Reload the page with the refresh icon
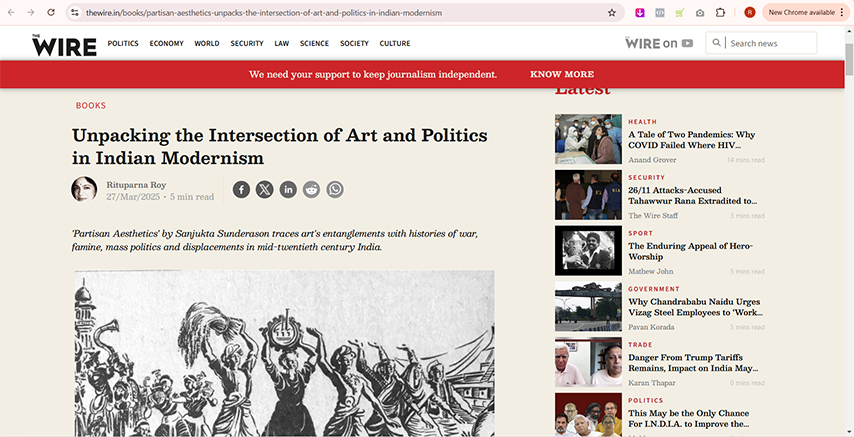 (x=51, y=12)
